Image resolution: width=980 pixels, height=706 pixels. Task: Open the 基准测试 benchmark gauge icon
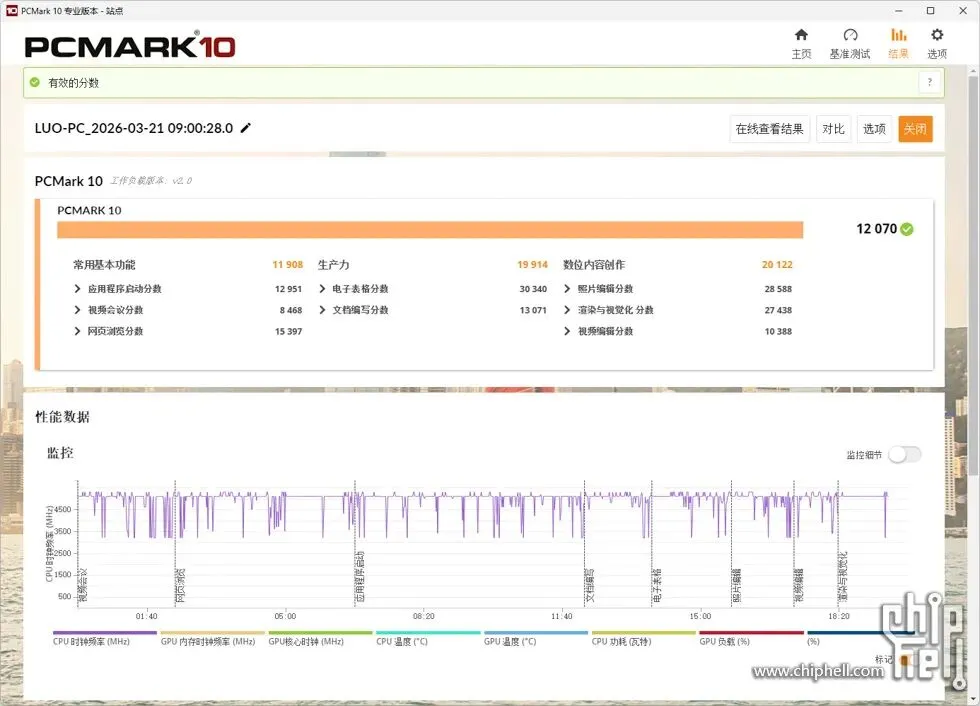point(850,35)
